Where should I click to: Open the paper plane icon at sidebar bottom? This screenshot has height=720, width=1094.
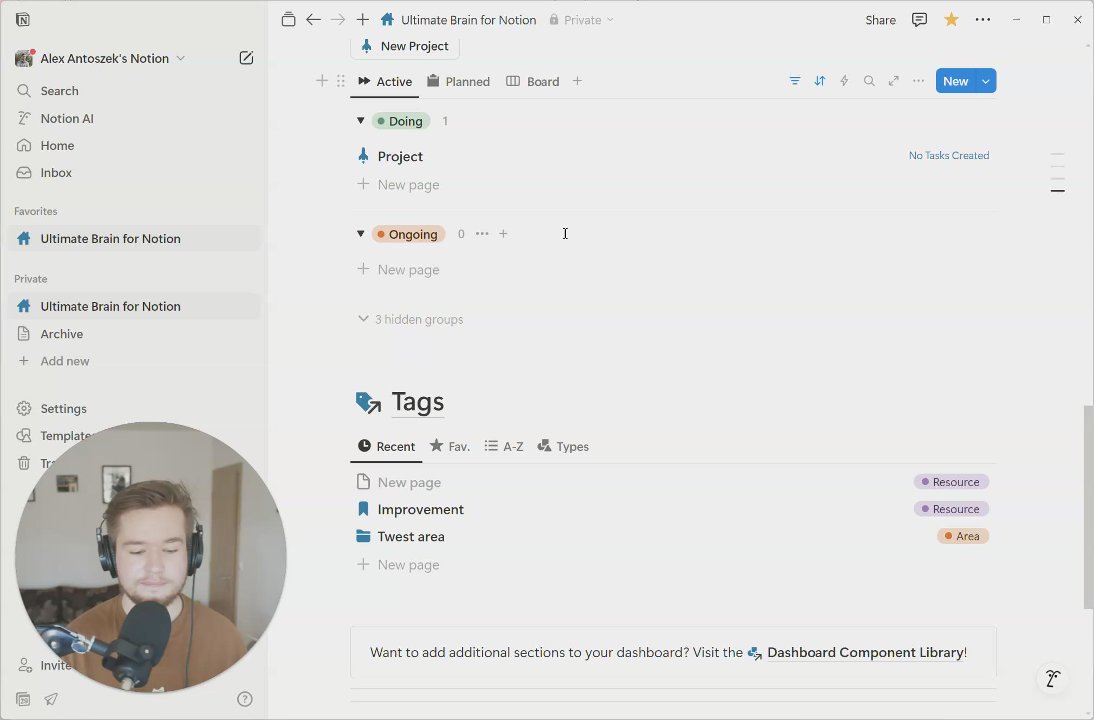tap(51, 699)
